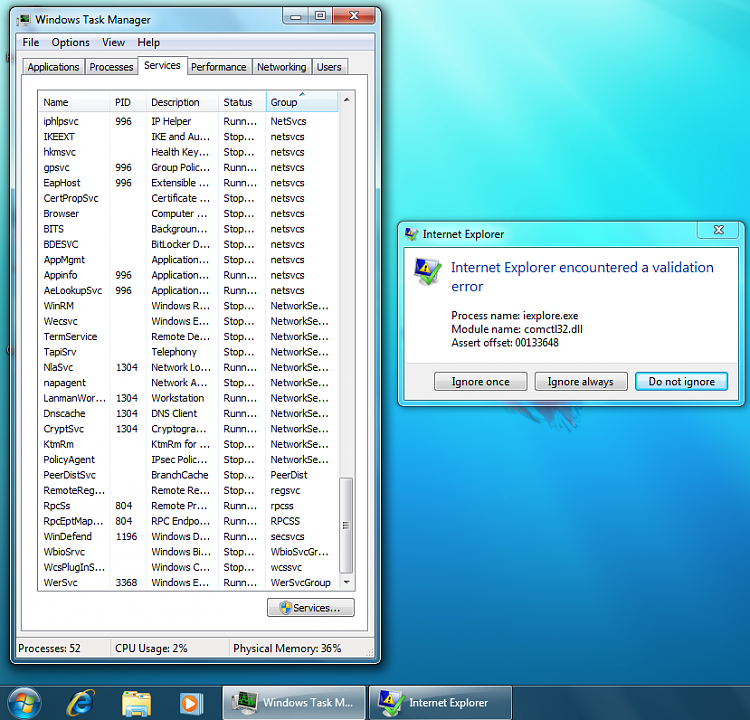Open the File menu
Image resolution: width=750 pixels, height=720 pixels.
(31, 43)
